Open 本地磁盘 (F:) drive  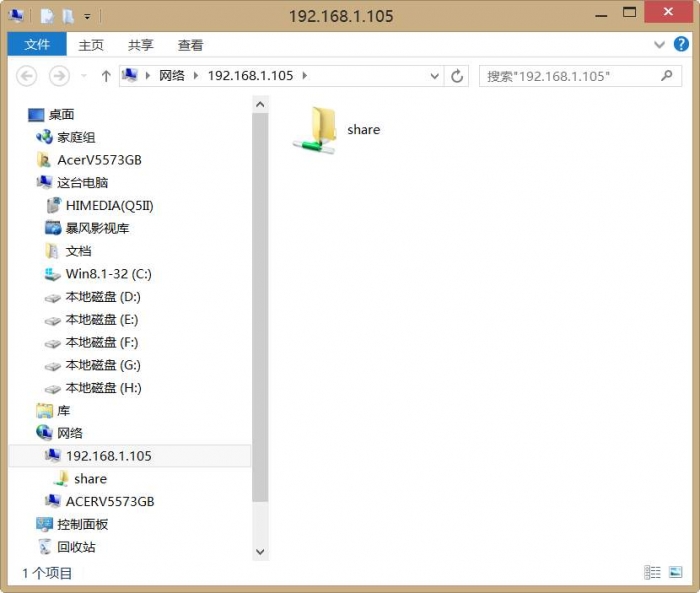[92, 342]
